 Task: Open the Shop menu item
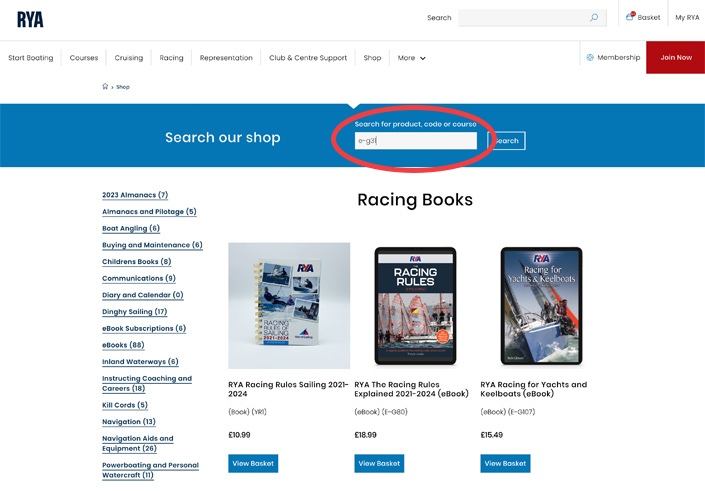point(372,58)
